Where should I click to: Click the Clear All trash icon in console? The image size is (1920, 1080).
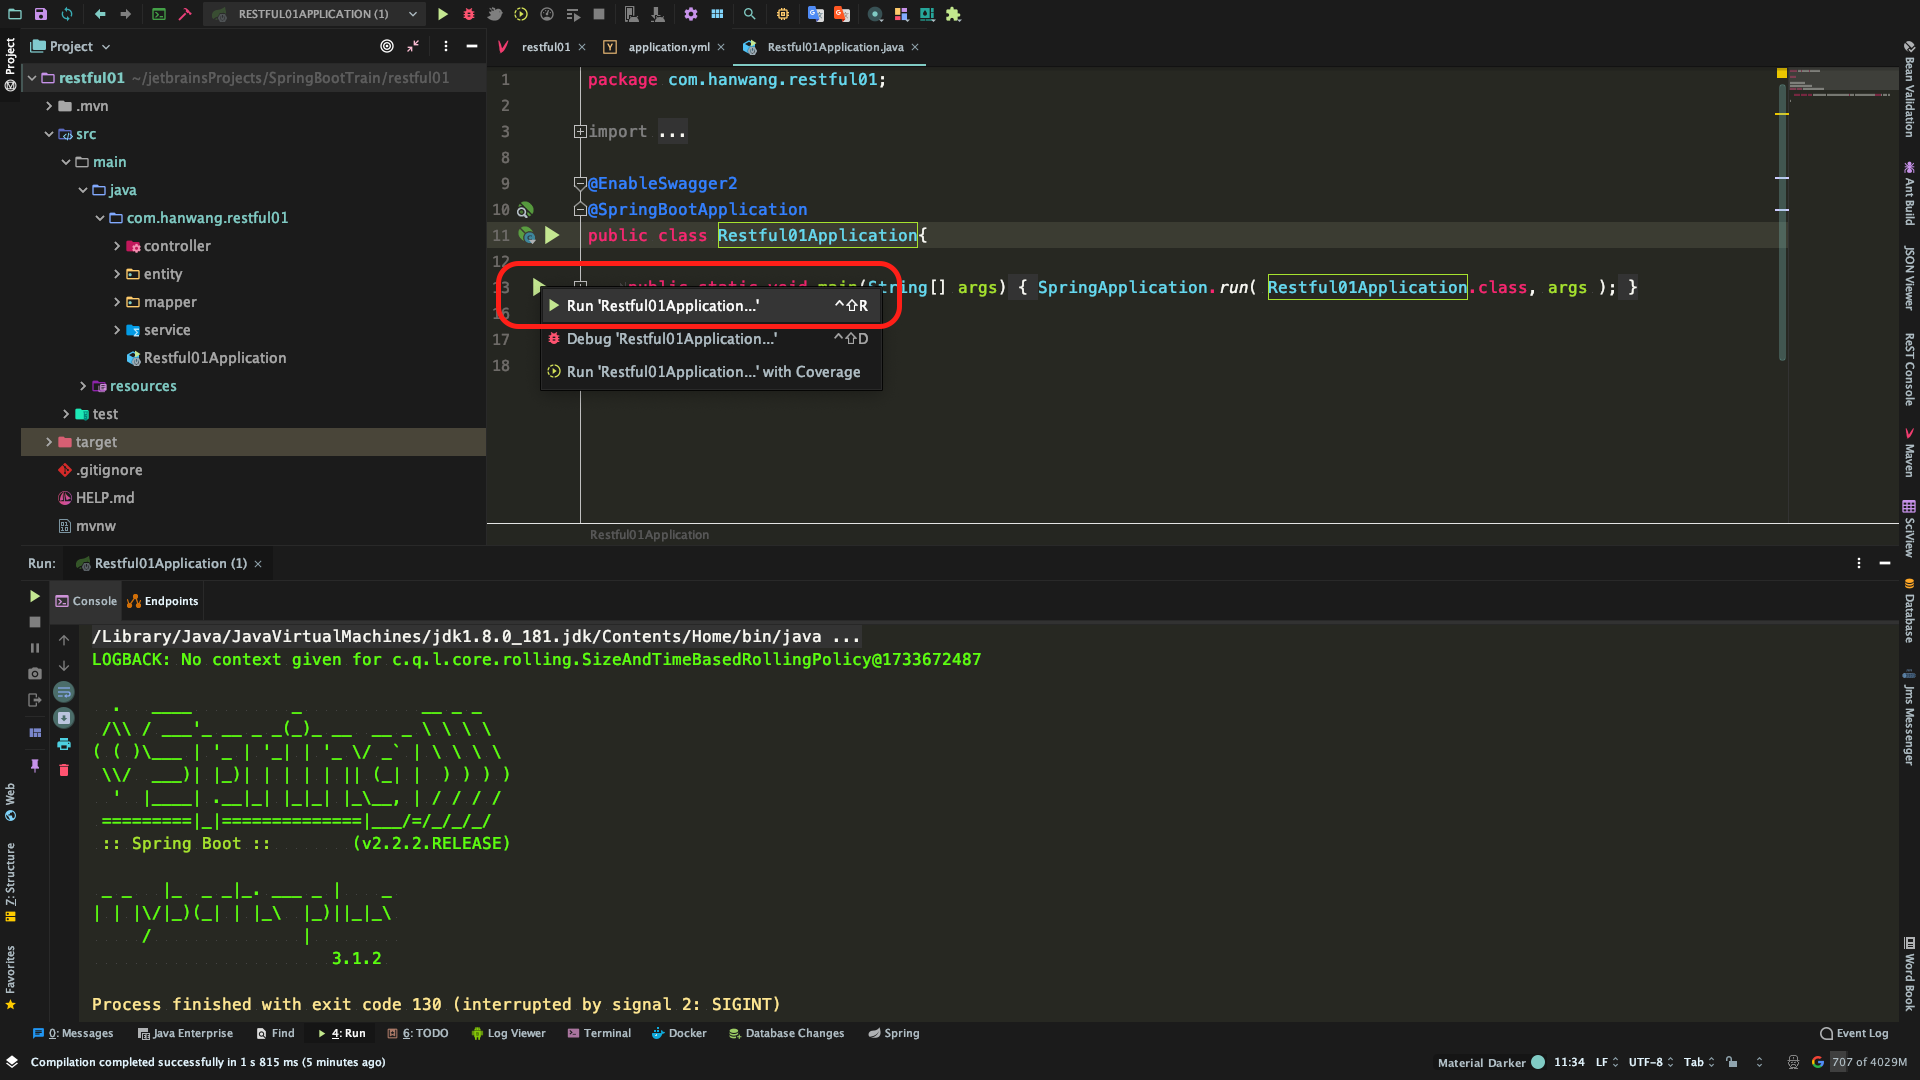tap(64, 770)
